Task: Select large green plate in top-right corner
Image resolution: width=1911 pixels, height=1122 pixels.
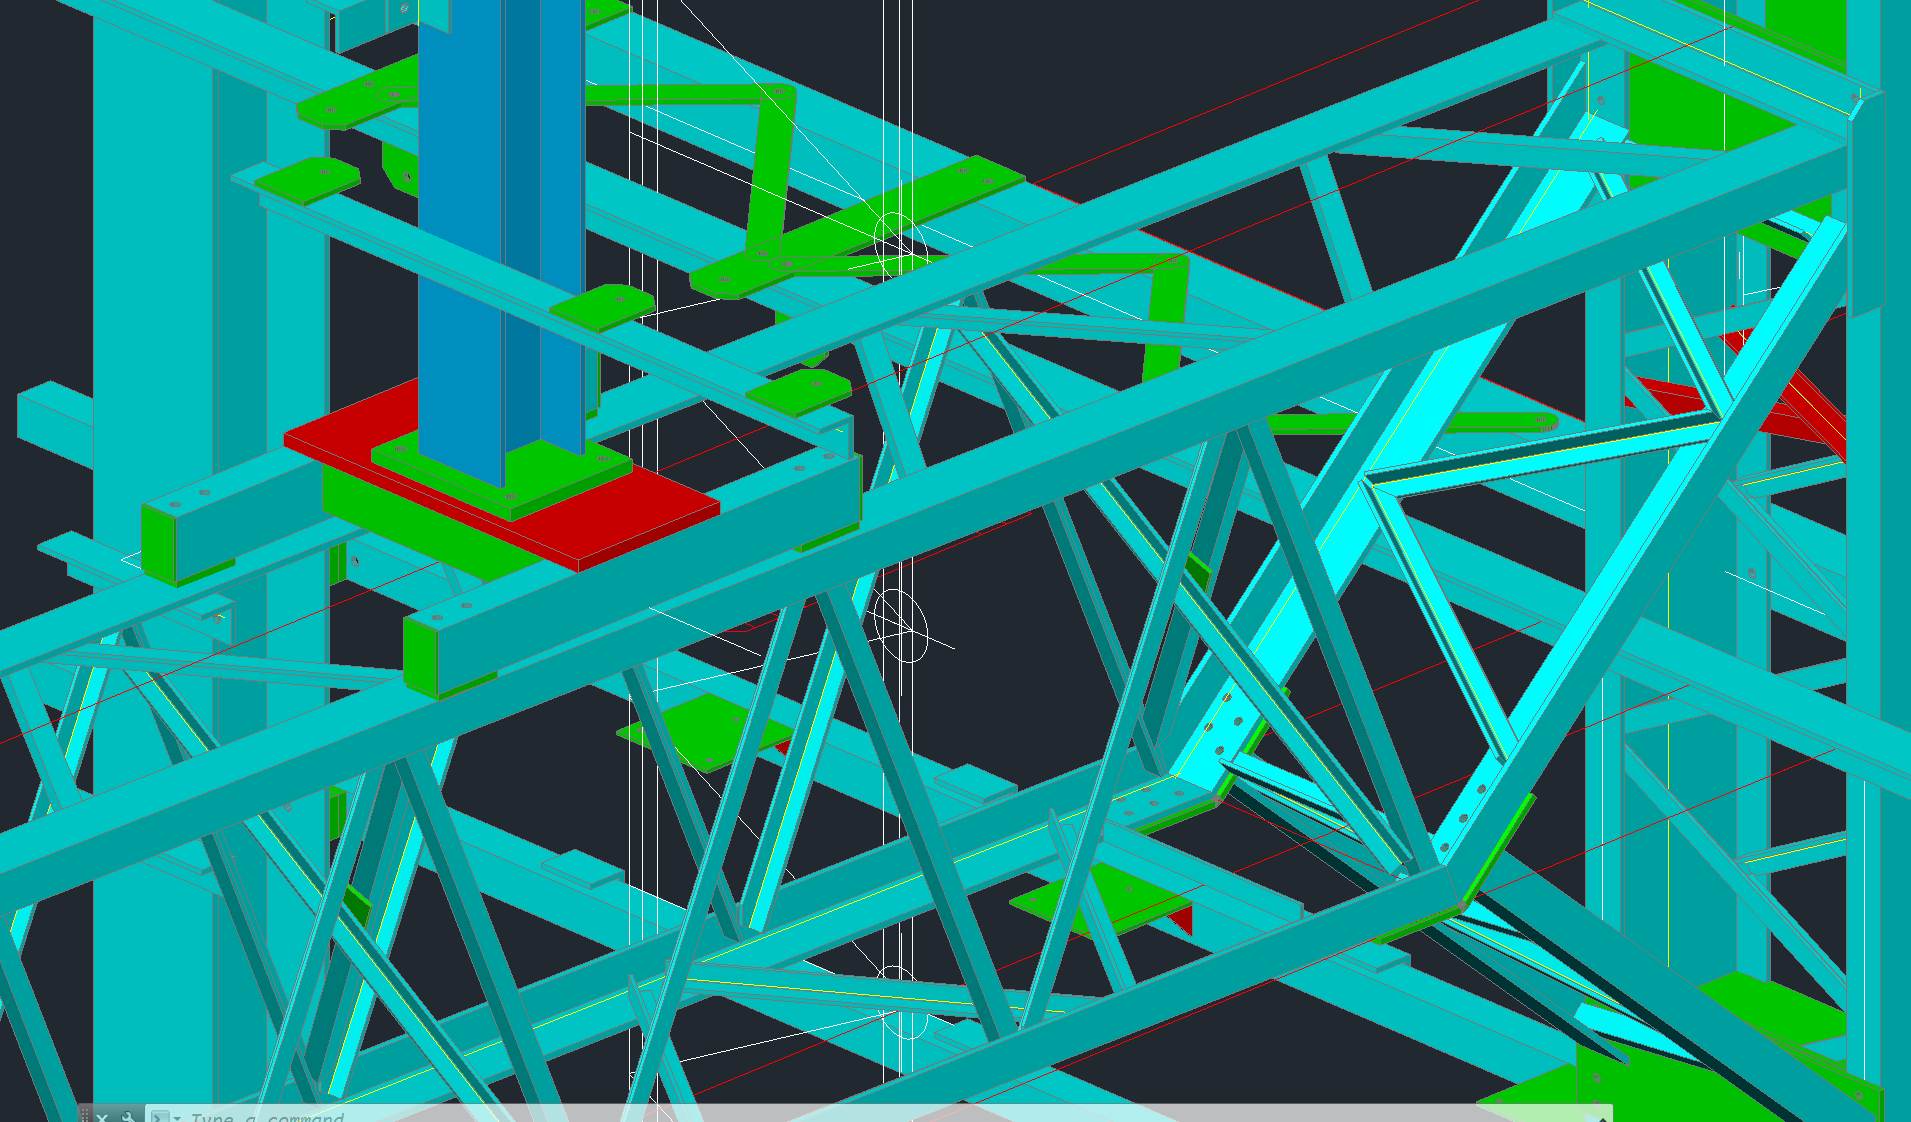Action: (x=1690, y=110)
